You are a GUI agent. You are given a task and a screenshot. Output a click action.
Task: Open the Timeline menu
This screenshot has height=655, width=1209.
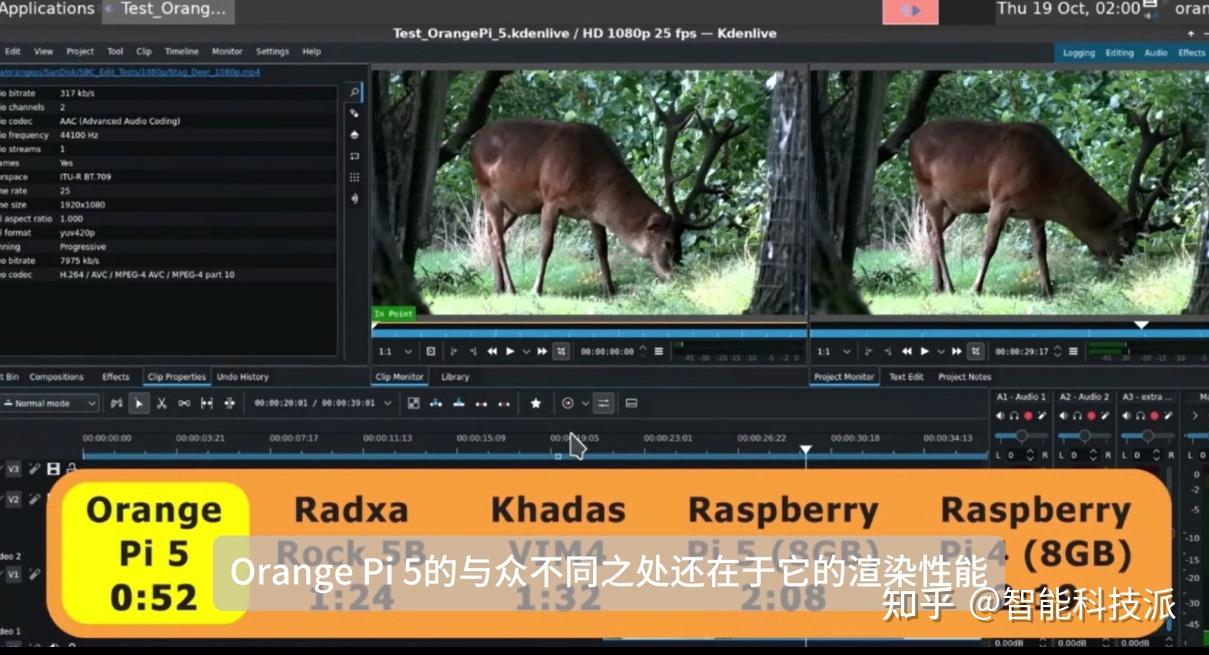tap(181, 51)
